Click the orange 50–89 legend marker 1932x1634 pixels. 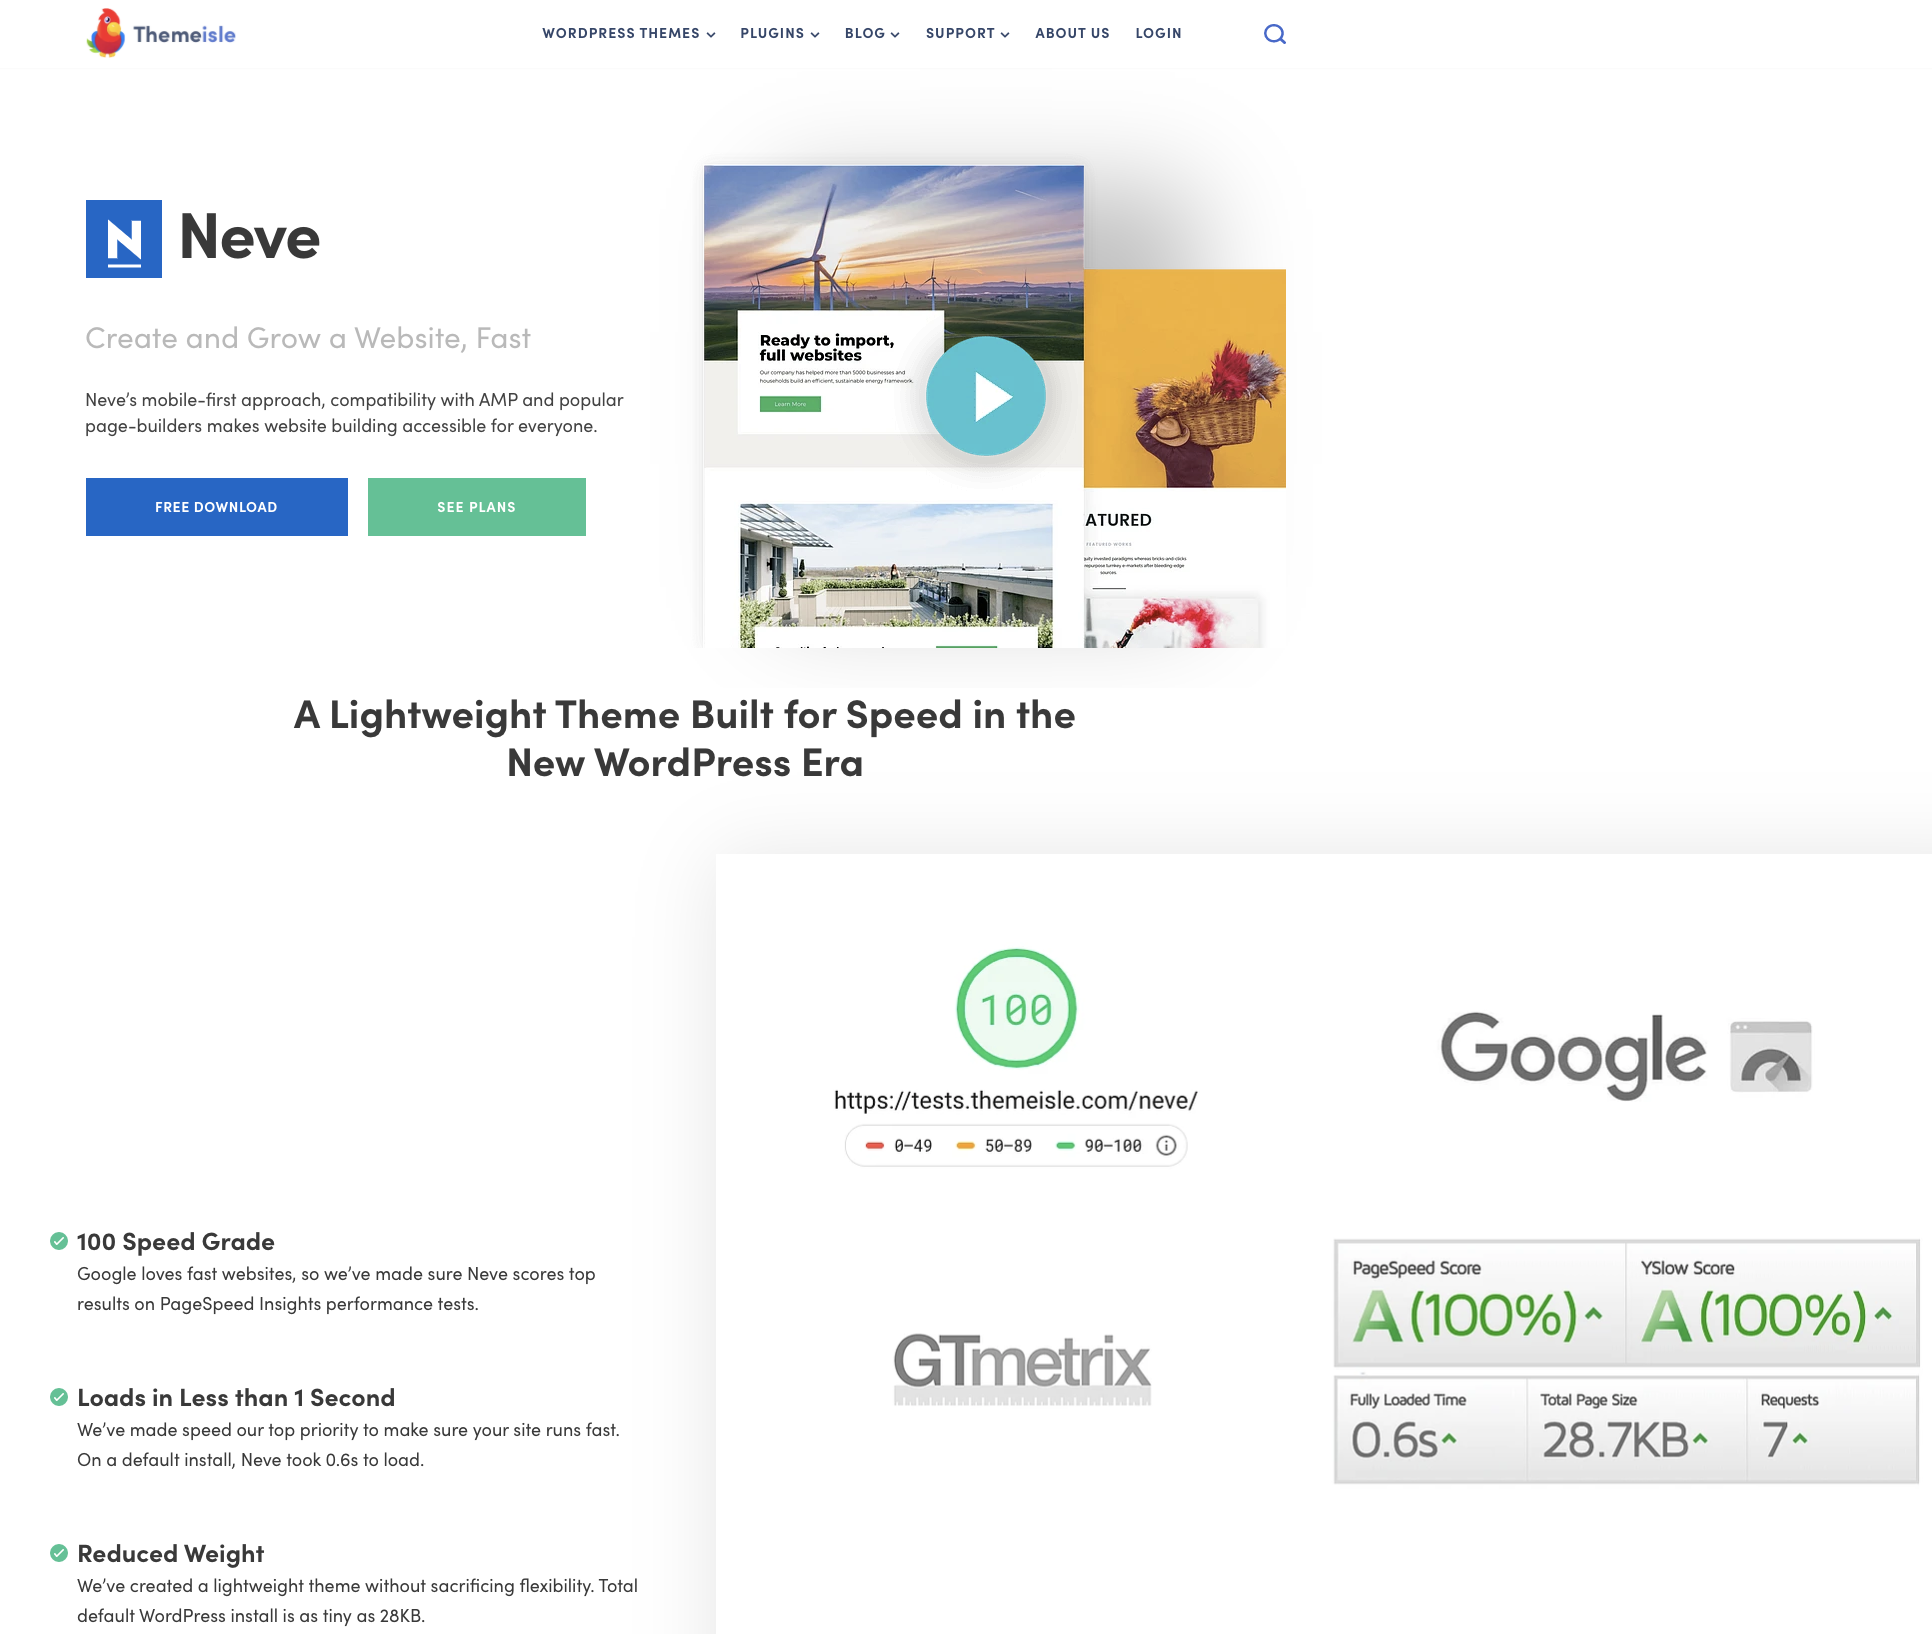pyautogui.click(x=966, y=1146)
